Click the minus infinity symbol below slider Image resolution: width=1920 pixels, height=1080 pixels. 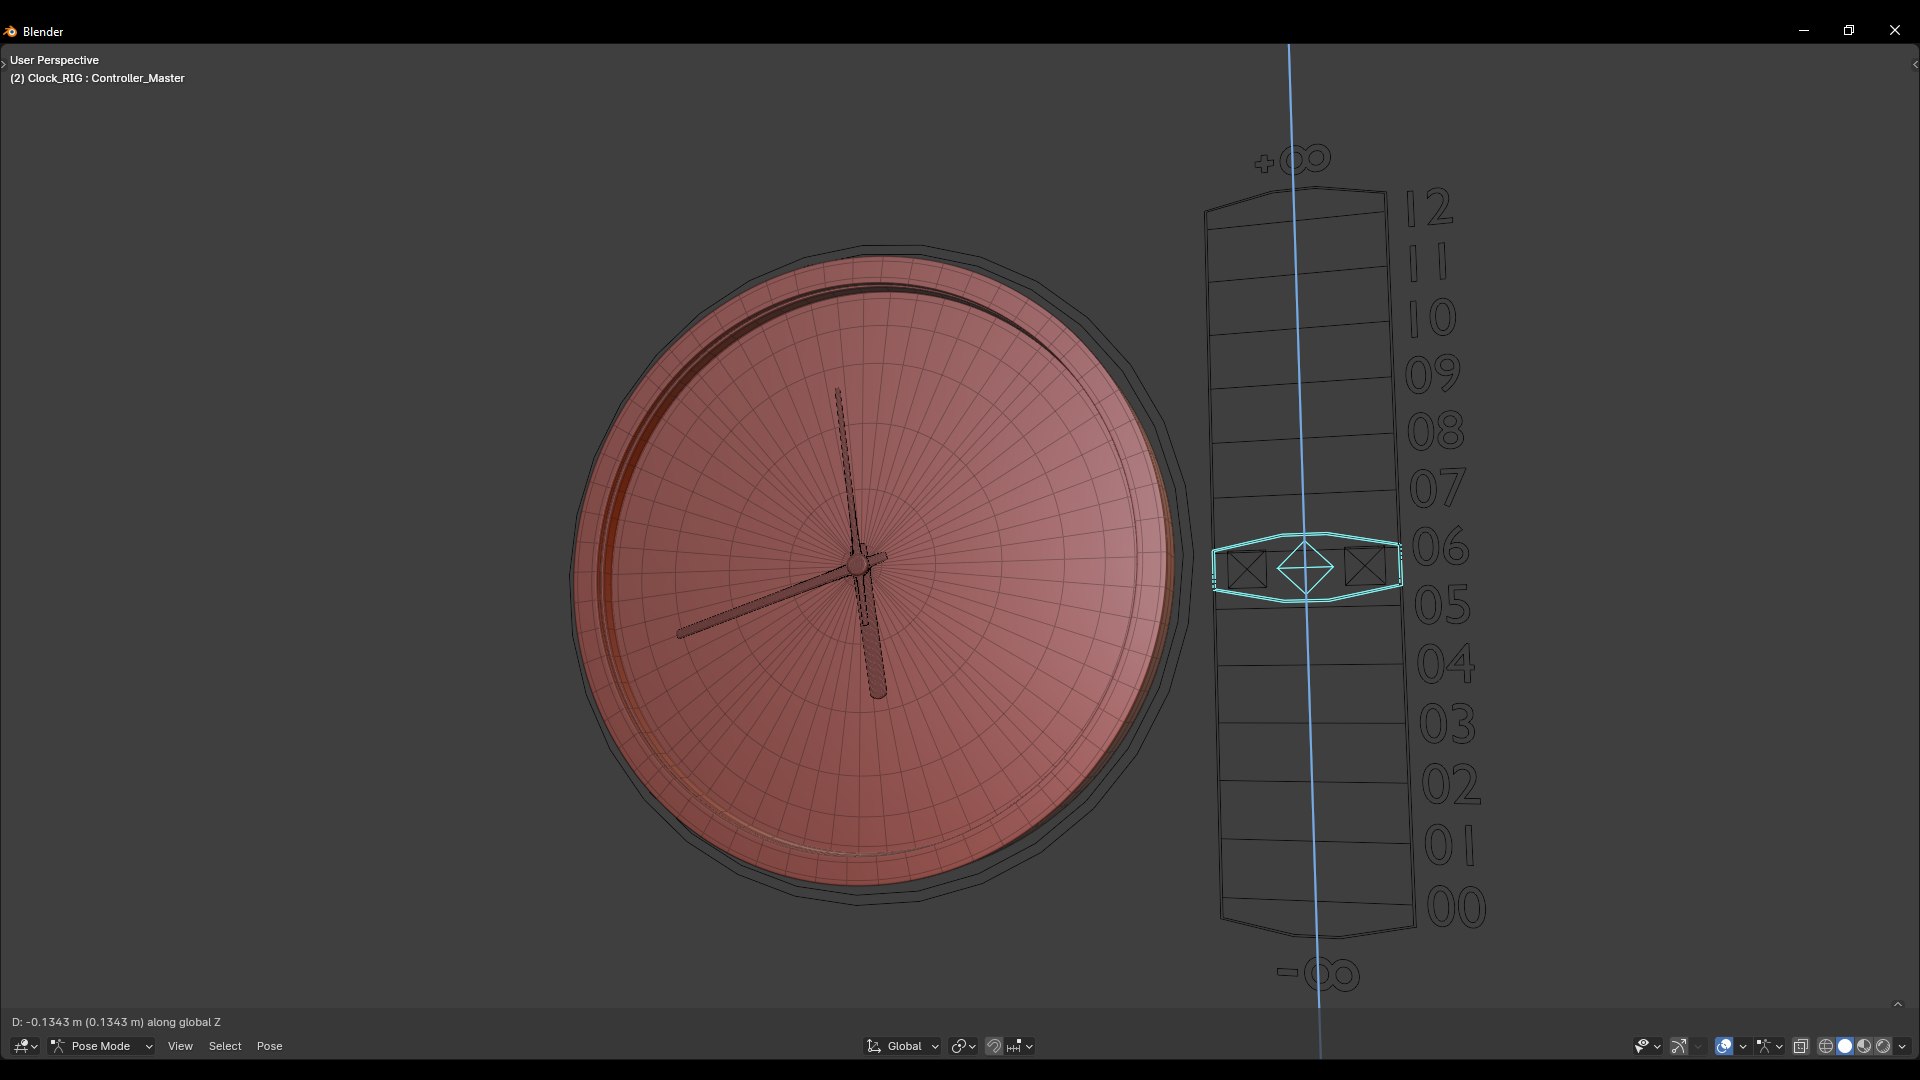[x=1319, y=974]
